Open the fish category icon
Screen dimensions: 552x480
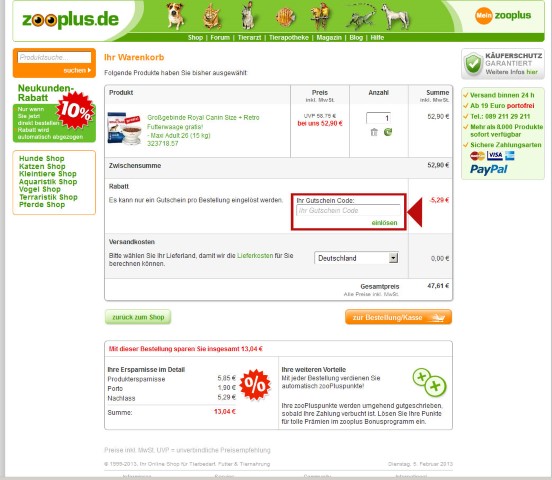point(285,17)
